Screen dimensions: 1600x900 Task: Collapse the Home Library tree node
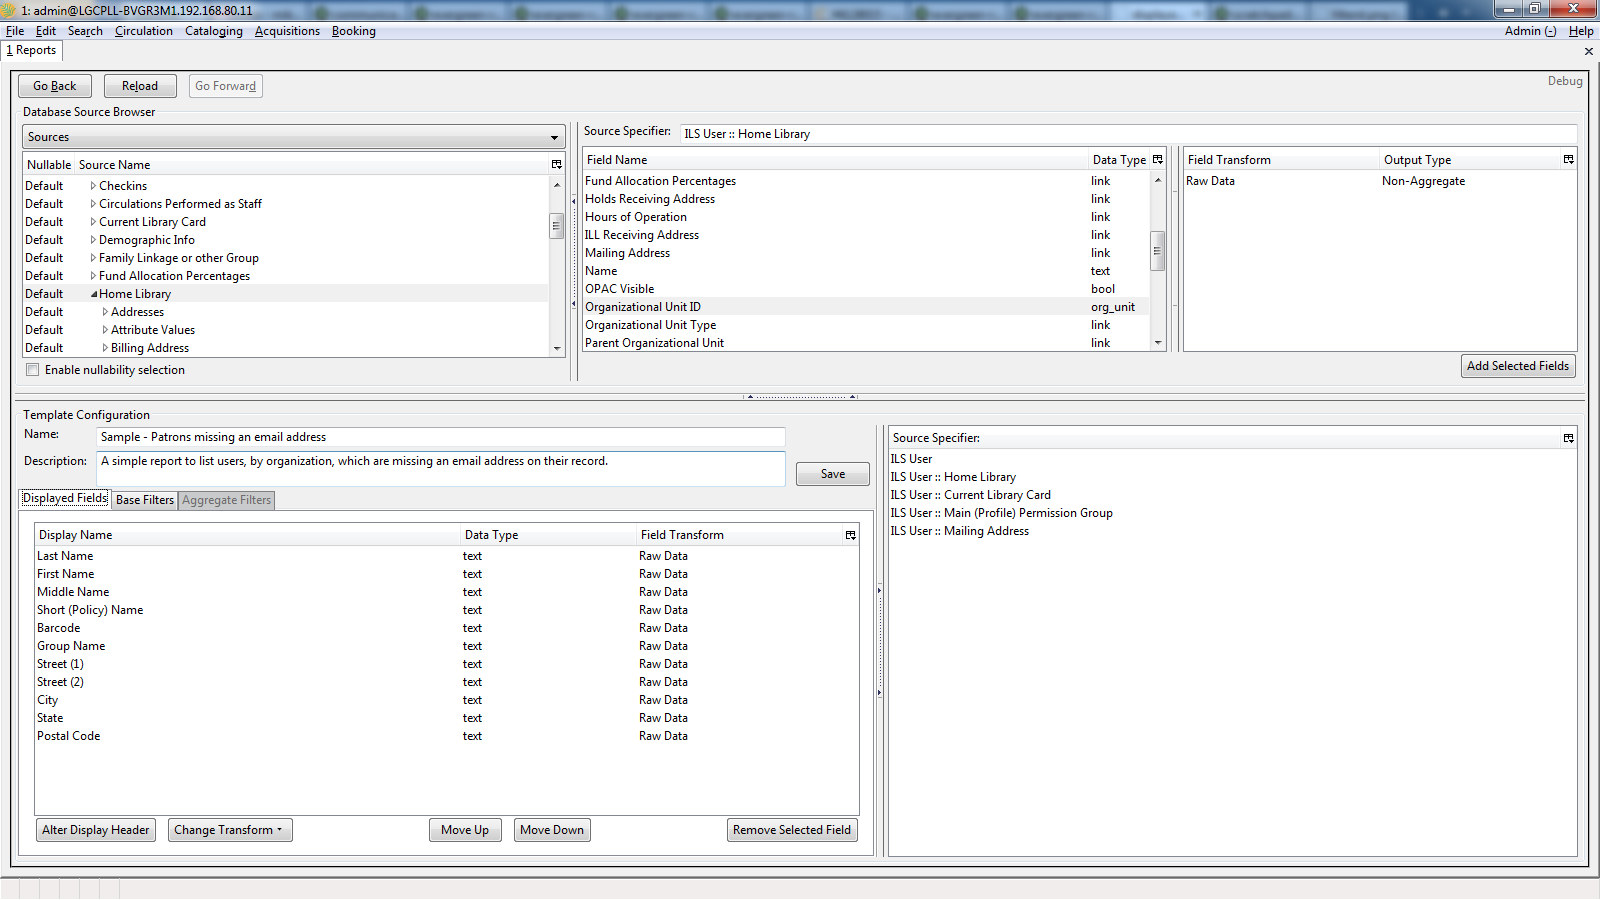tap(94, 294)
